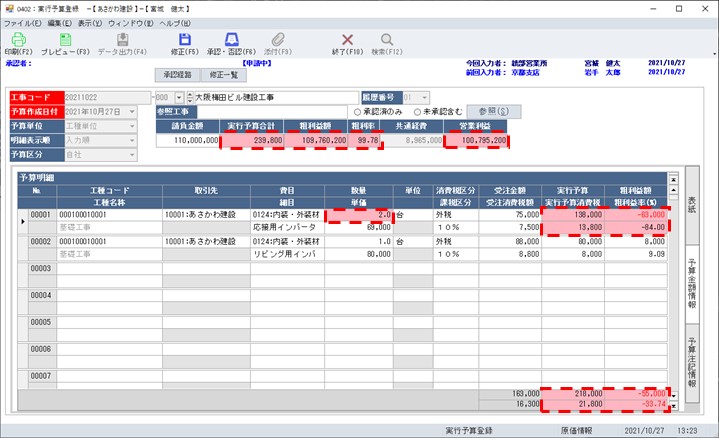The width and height of the screenshot is (719, 438).
Task: Select the 承認済のみ radio button
Action: (356, 111)
